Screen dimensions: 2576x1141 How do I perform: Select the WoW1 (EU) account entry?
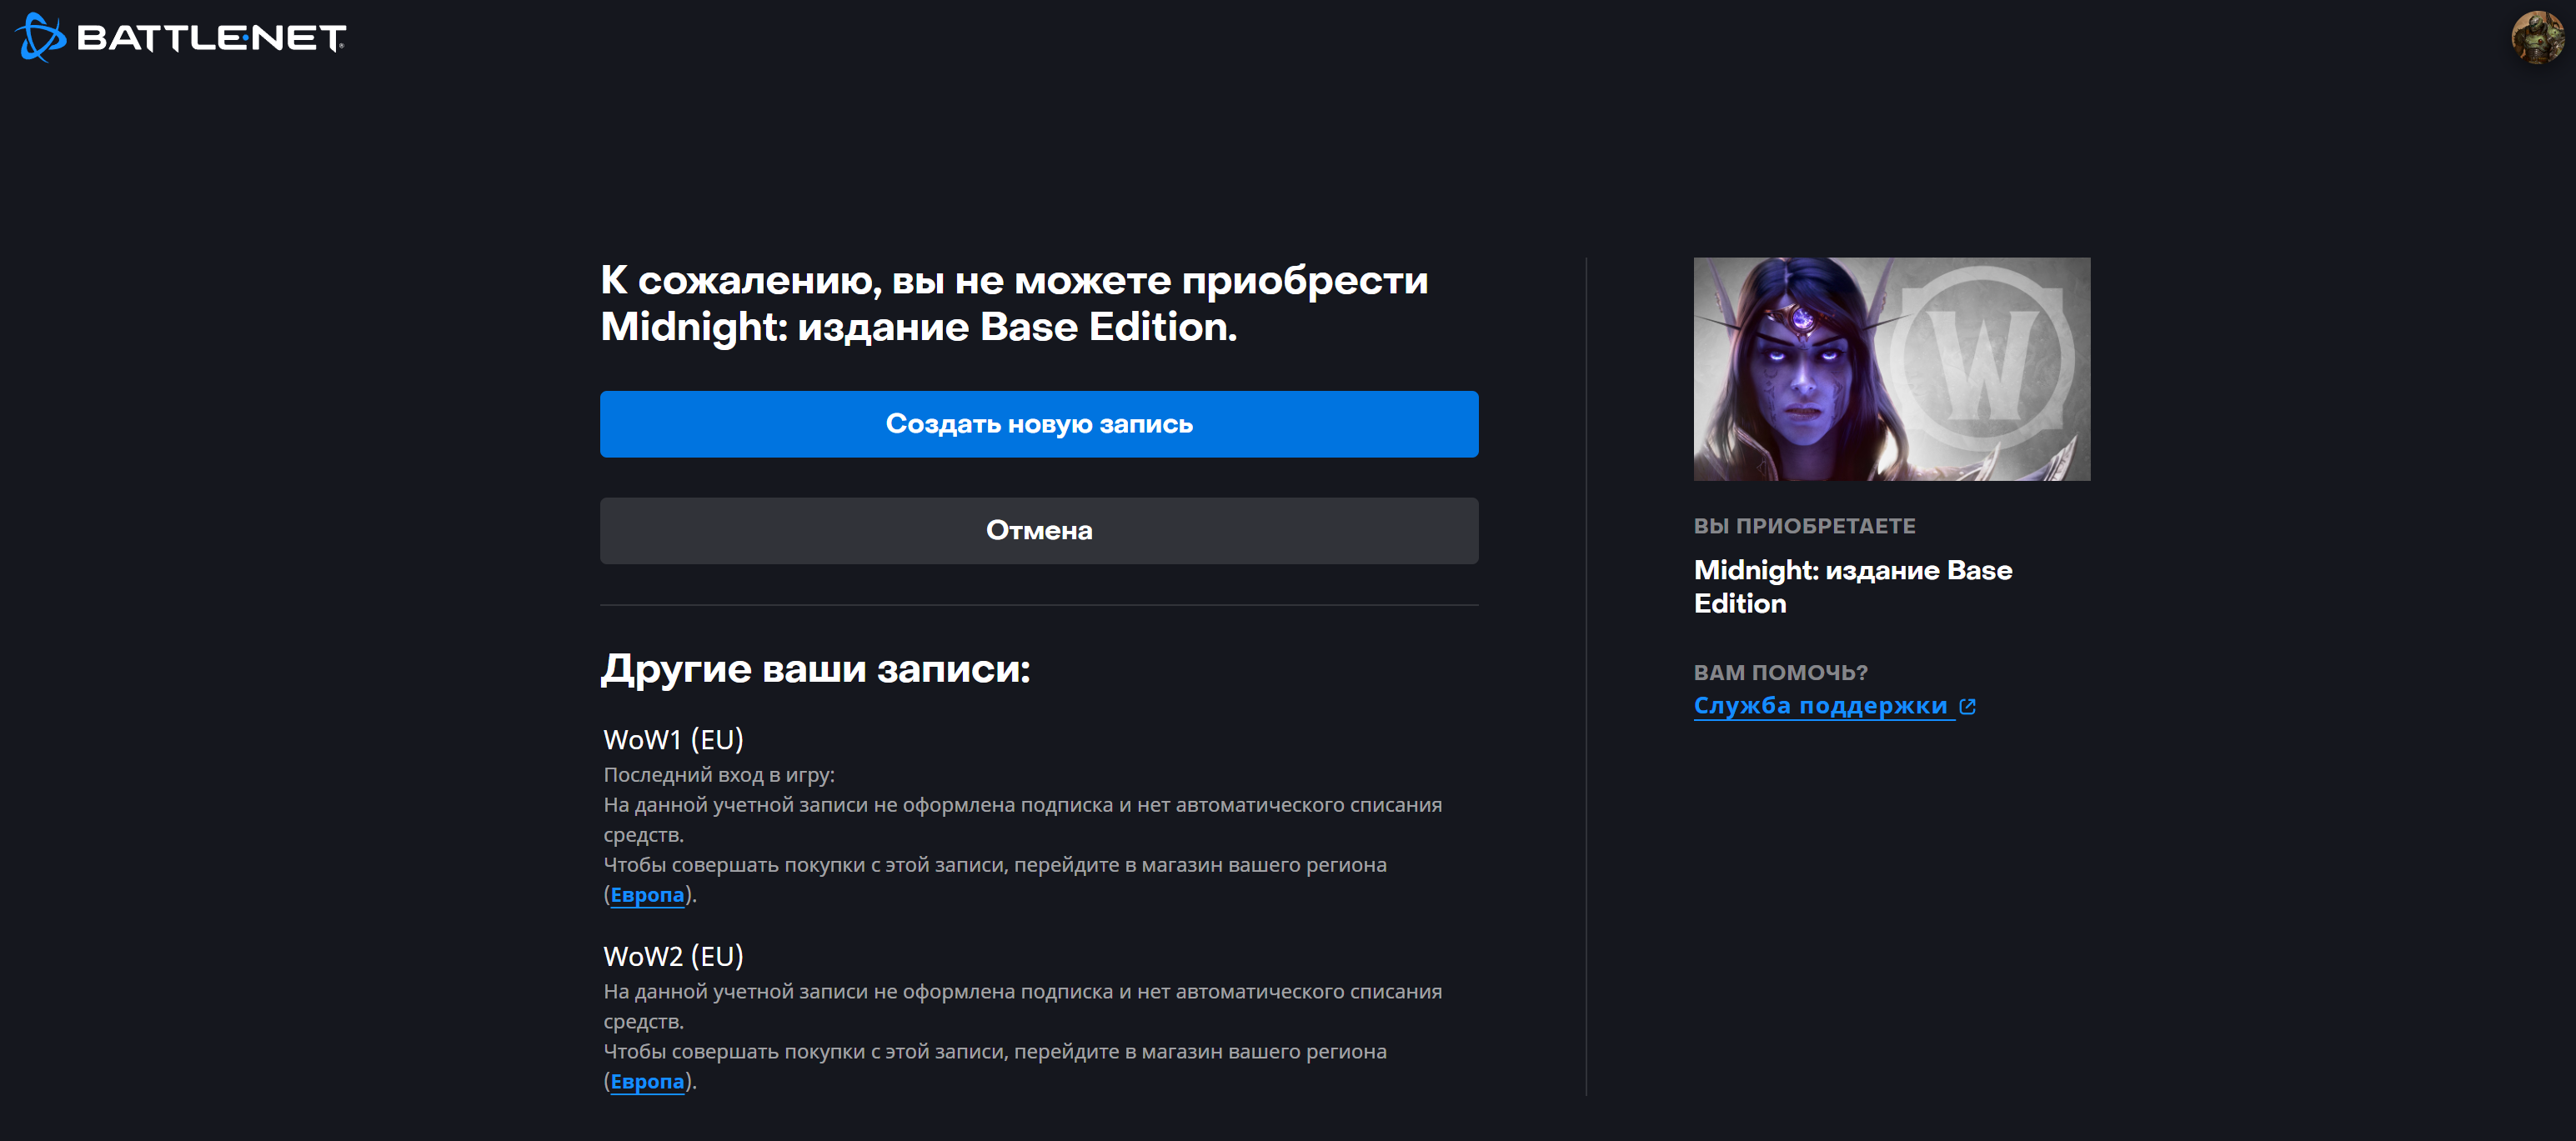(x=673, y=740)
